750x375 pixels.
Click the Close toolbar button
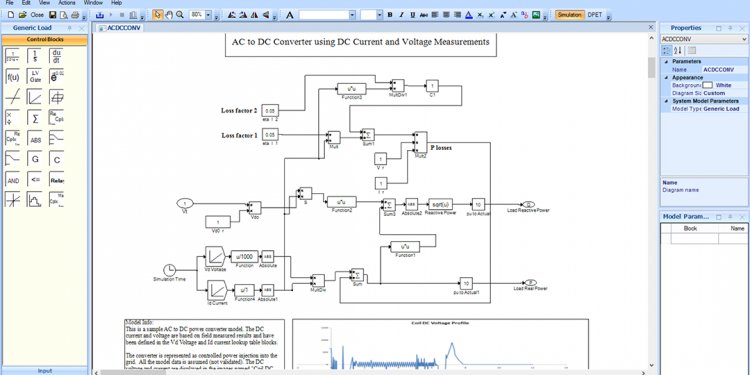pos(37,15)
